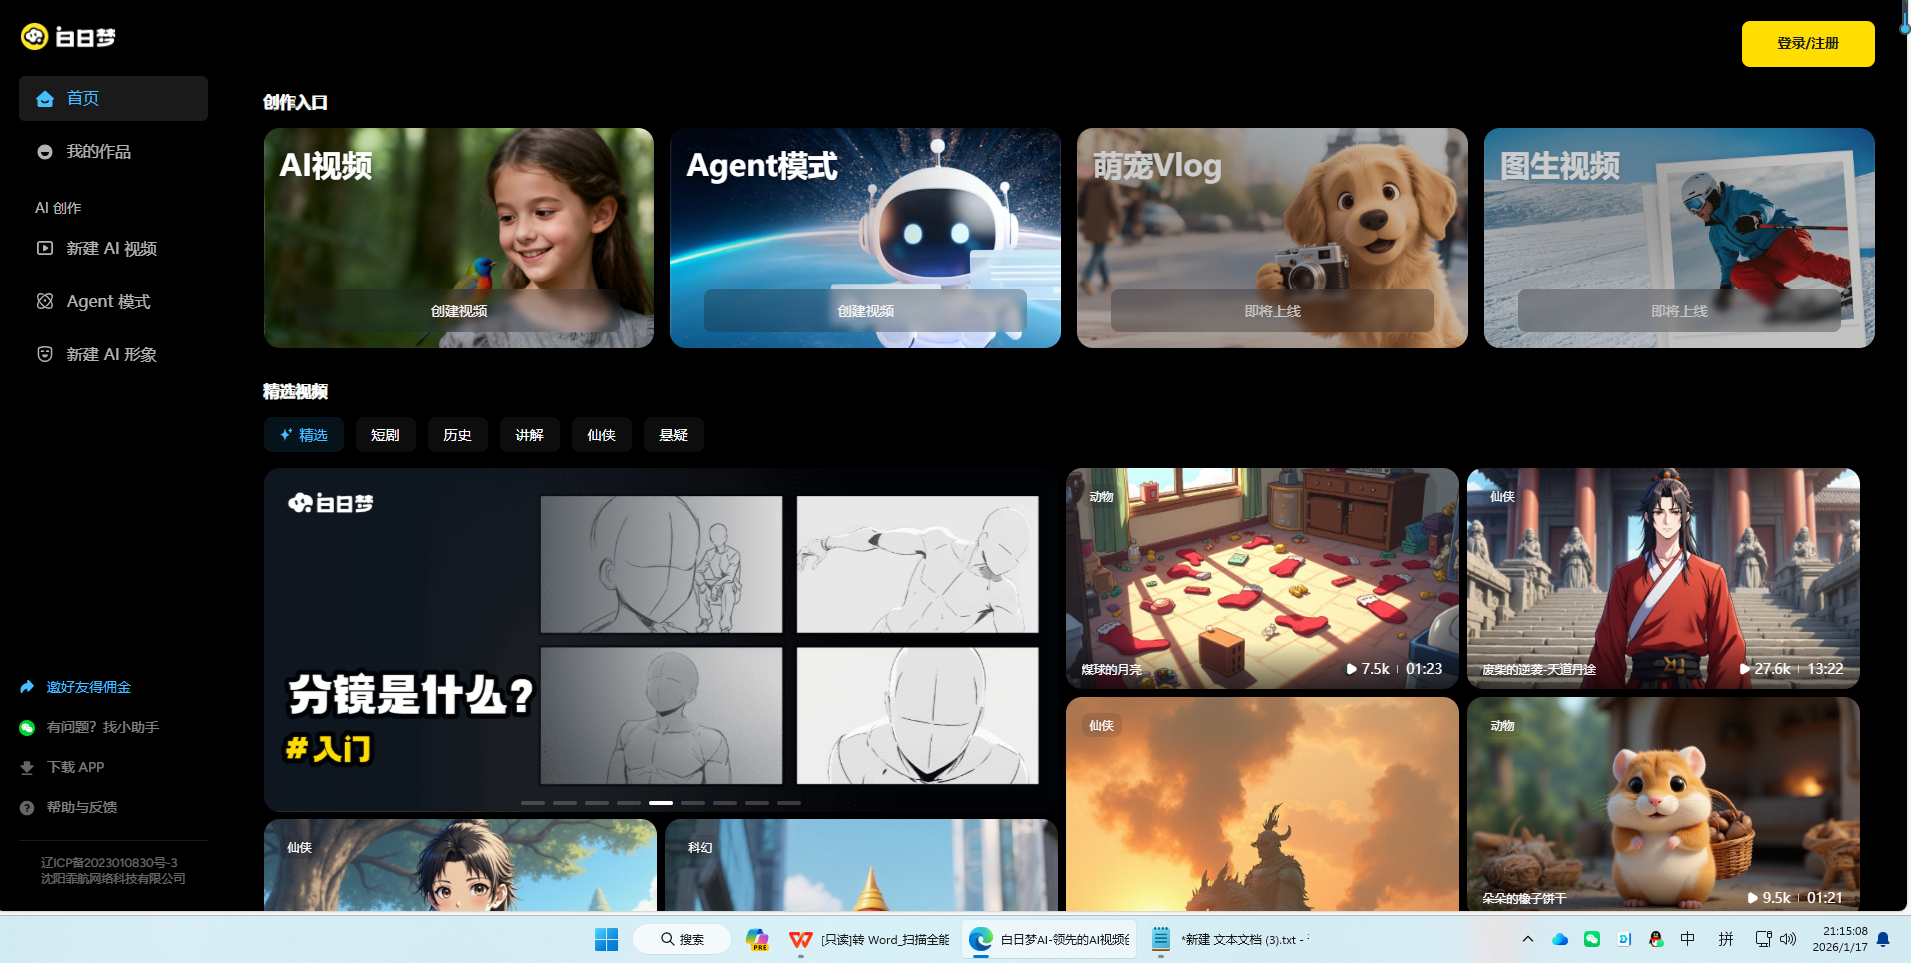
Task: Click the Edge browser icon in taskbar
Action: pos(981,939)
